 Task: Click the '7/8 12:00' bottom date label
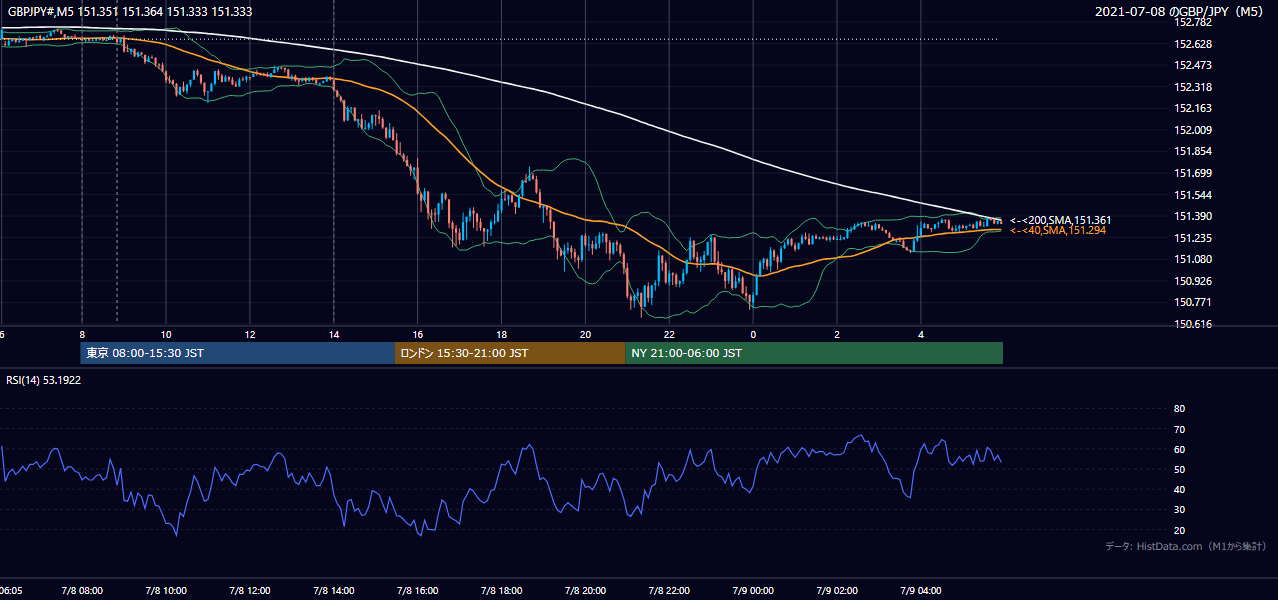250,591
